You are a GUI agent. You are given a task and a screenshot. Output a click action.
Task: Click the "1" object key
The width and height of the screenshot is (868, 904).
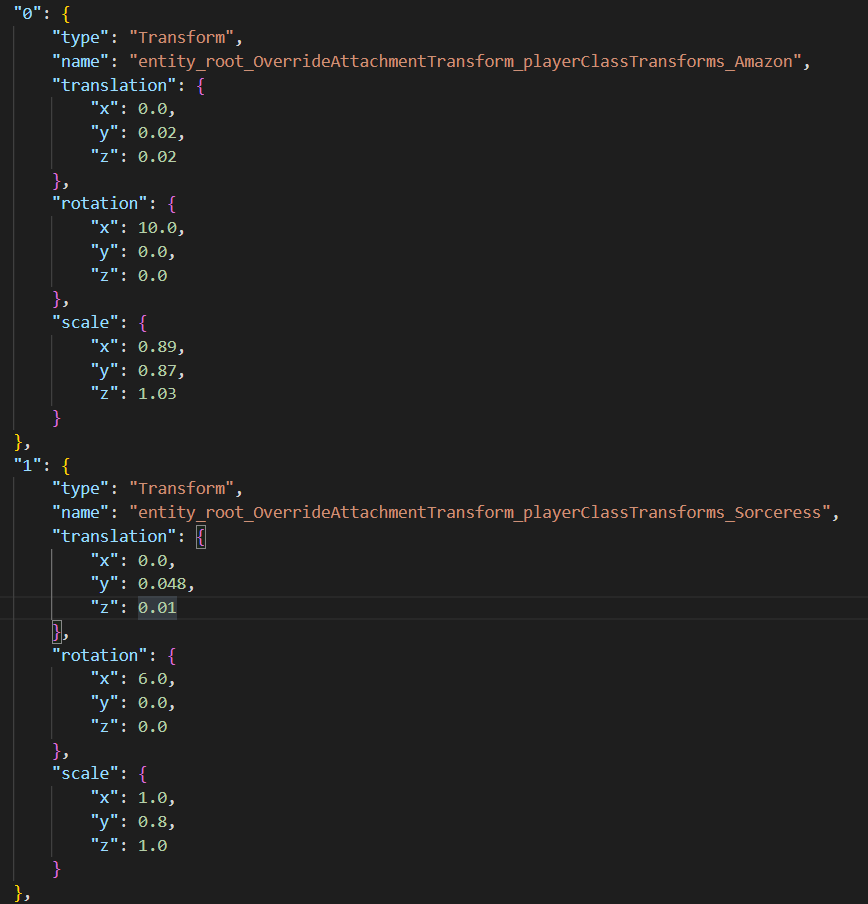pyautogui.click(x=28, y=465)
